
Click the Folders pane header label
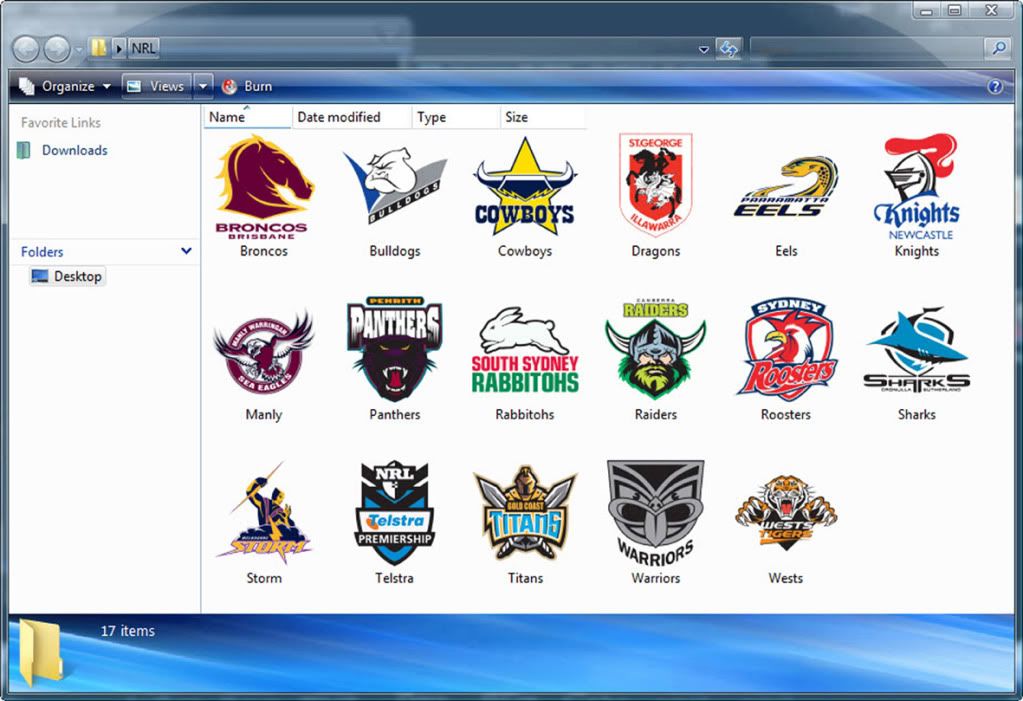point(42,252)
